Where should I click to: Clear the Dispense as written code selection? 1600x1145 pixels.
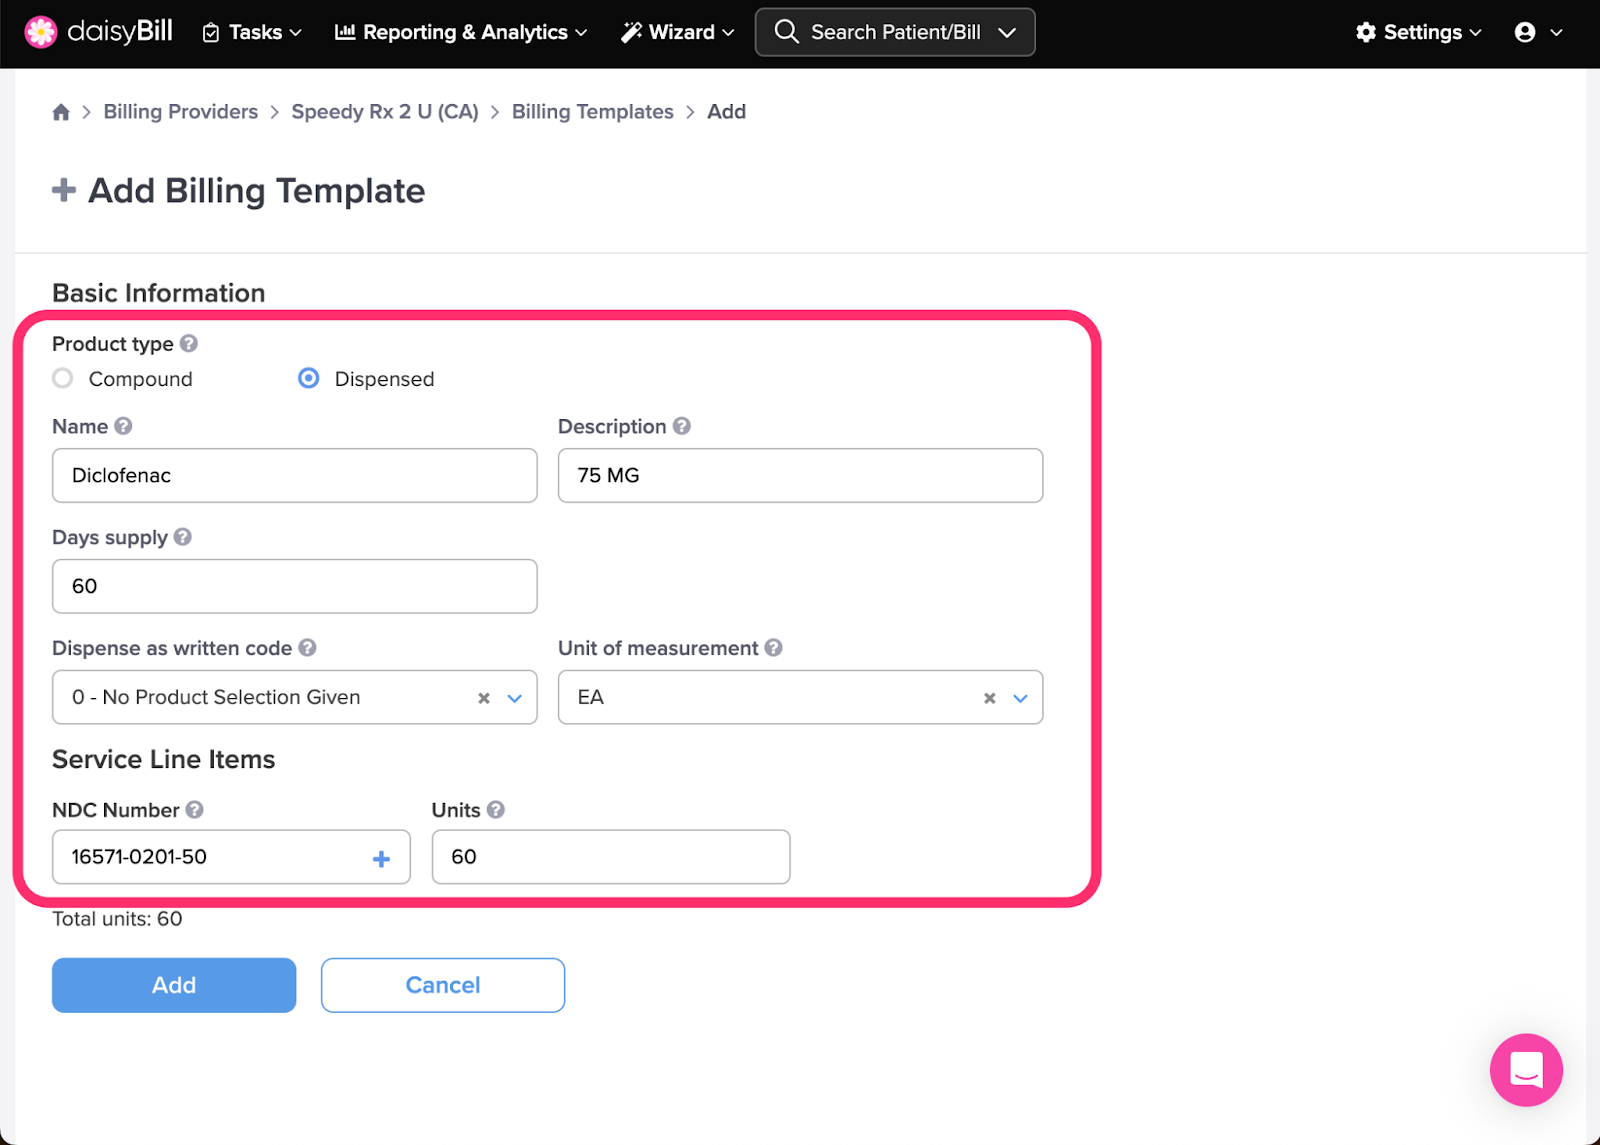click(x=484, y=698)
